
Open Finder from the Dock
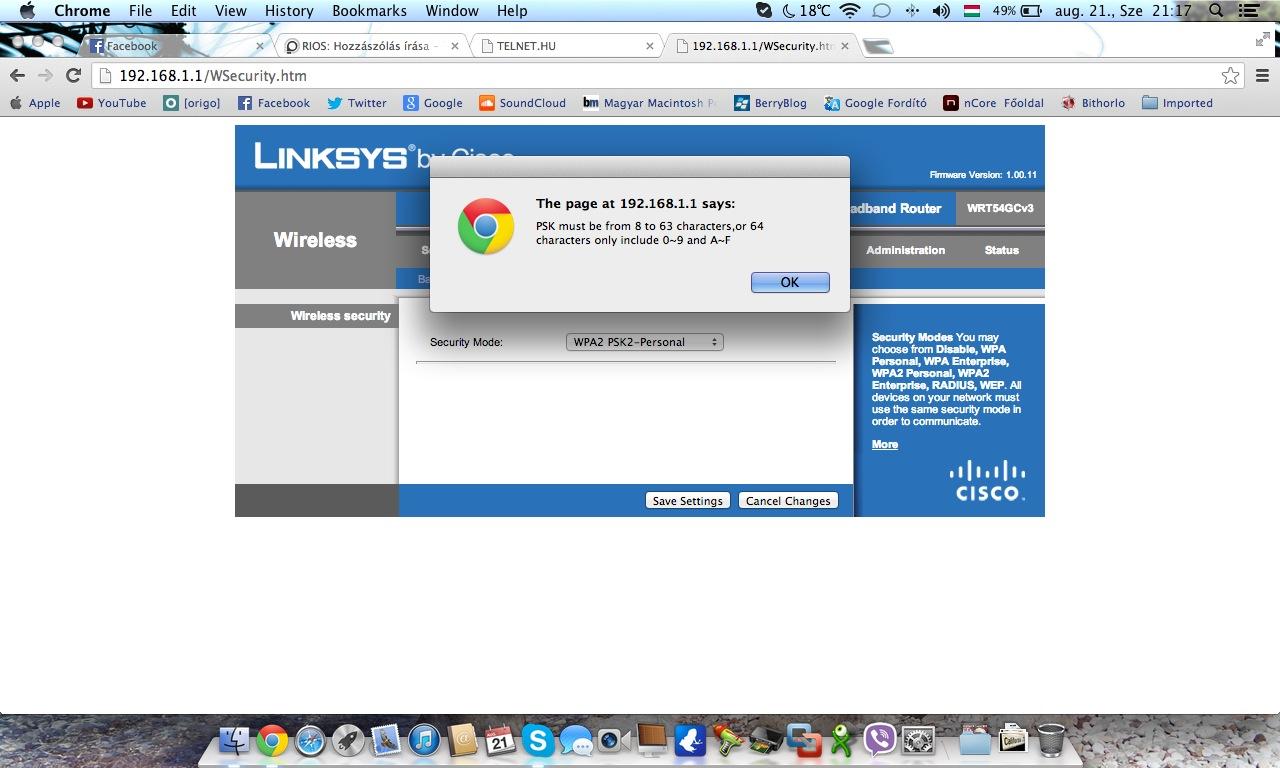pyautogui.click(x=234, y=740)
